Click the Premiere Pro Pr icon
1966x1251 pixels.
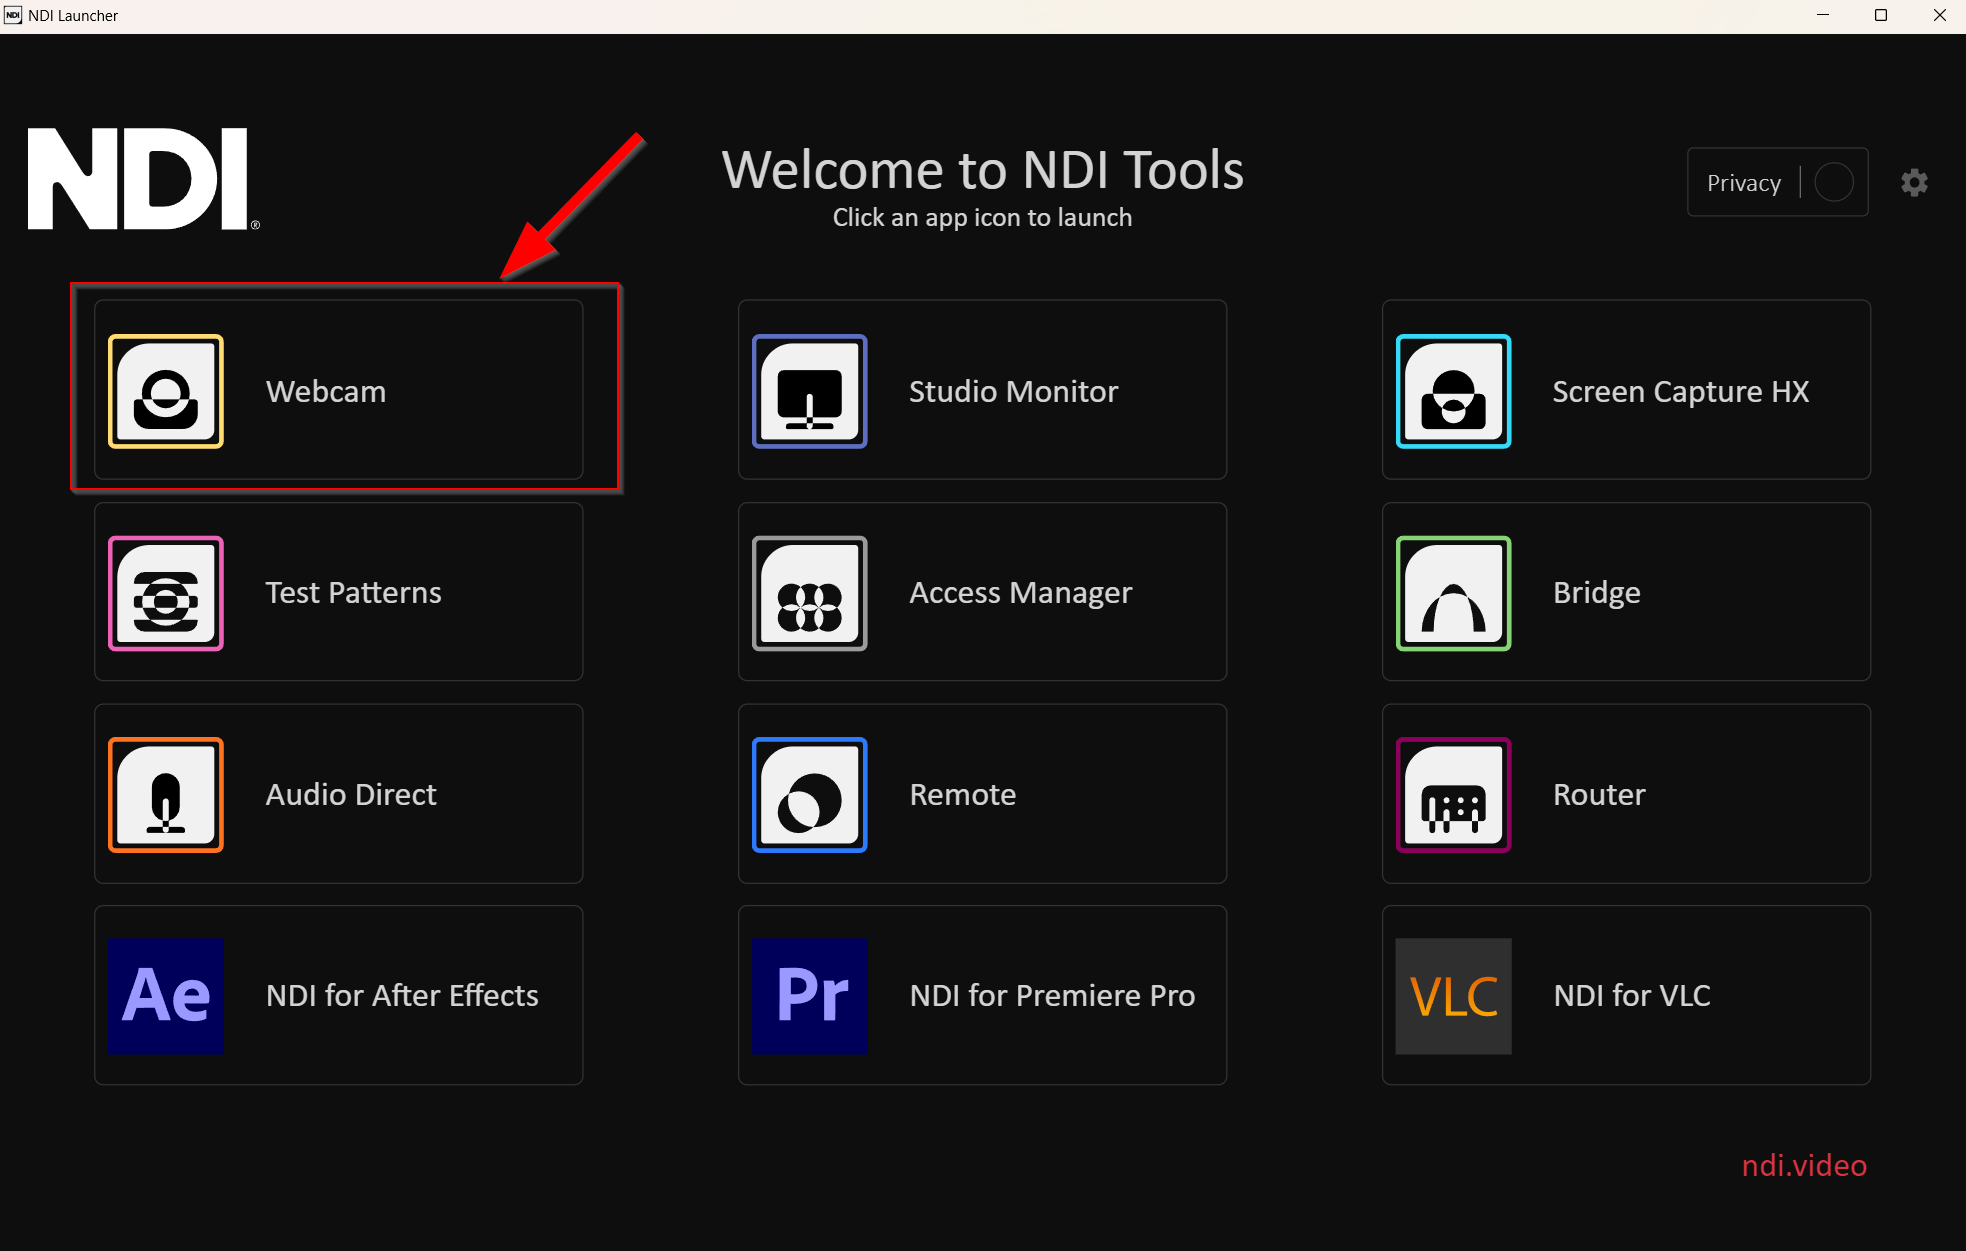click(809, 996)
